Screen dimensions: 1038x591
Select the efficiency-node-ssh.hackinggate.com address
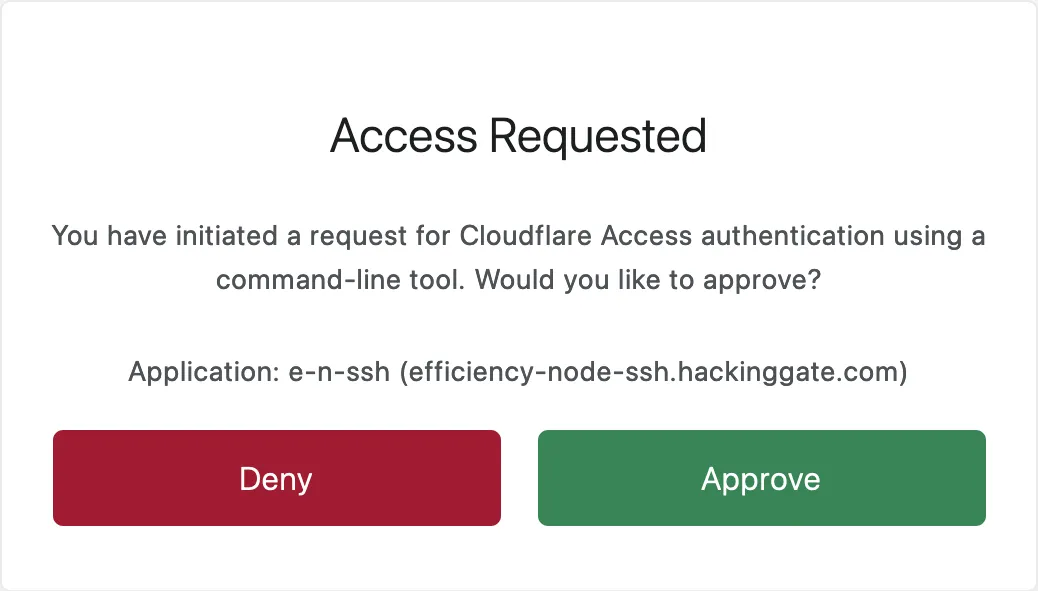click(649, 371)
